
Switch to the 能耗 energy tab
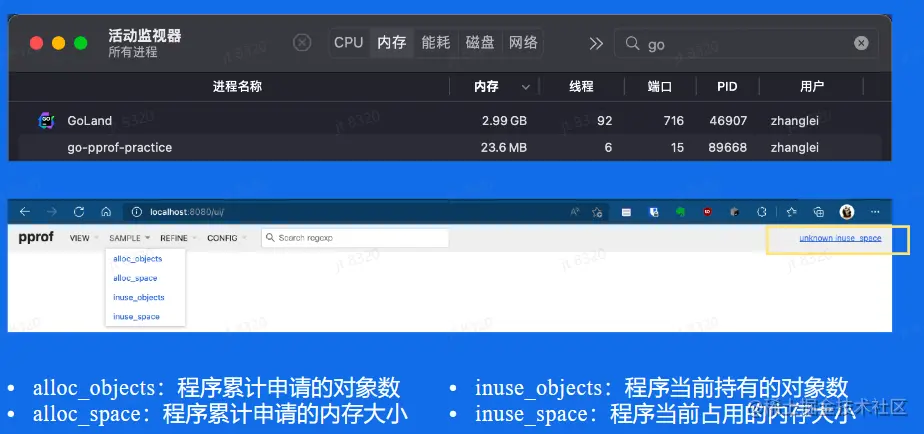(435, 43)
